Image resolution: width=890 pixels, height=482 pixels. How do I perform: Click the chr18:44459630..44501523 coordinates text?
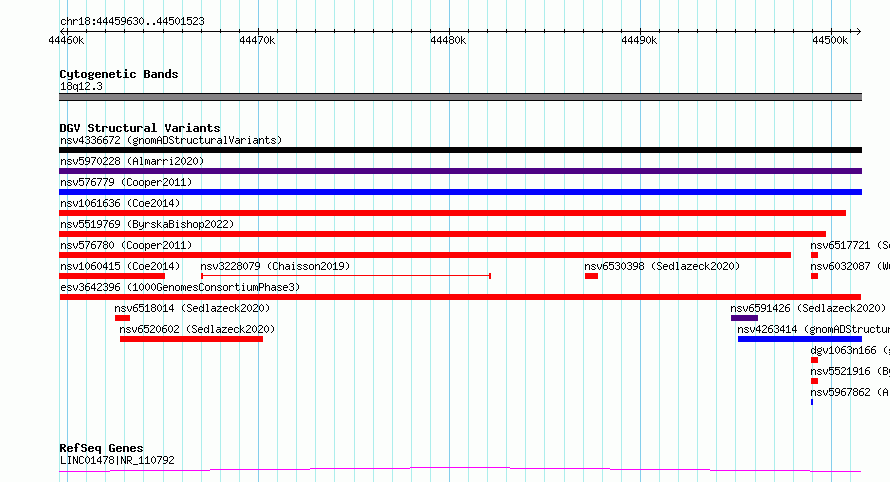(x=132, y=21)
